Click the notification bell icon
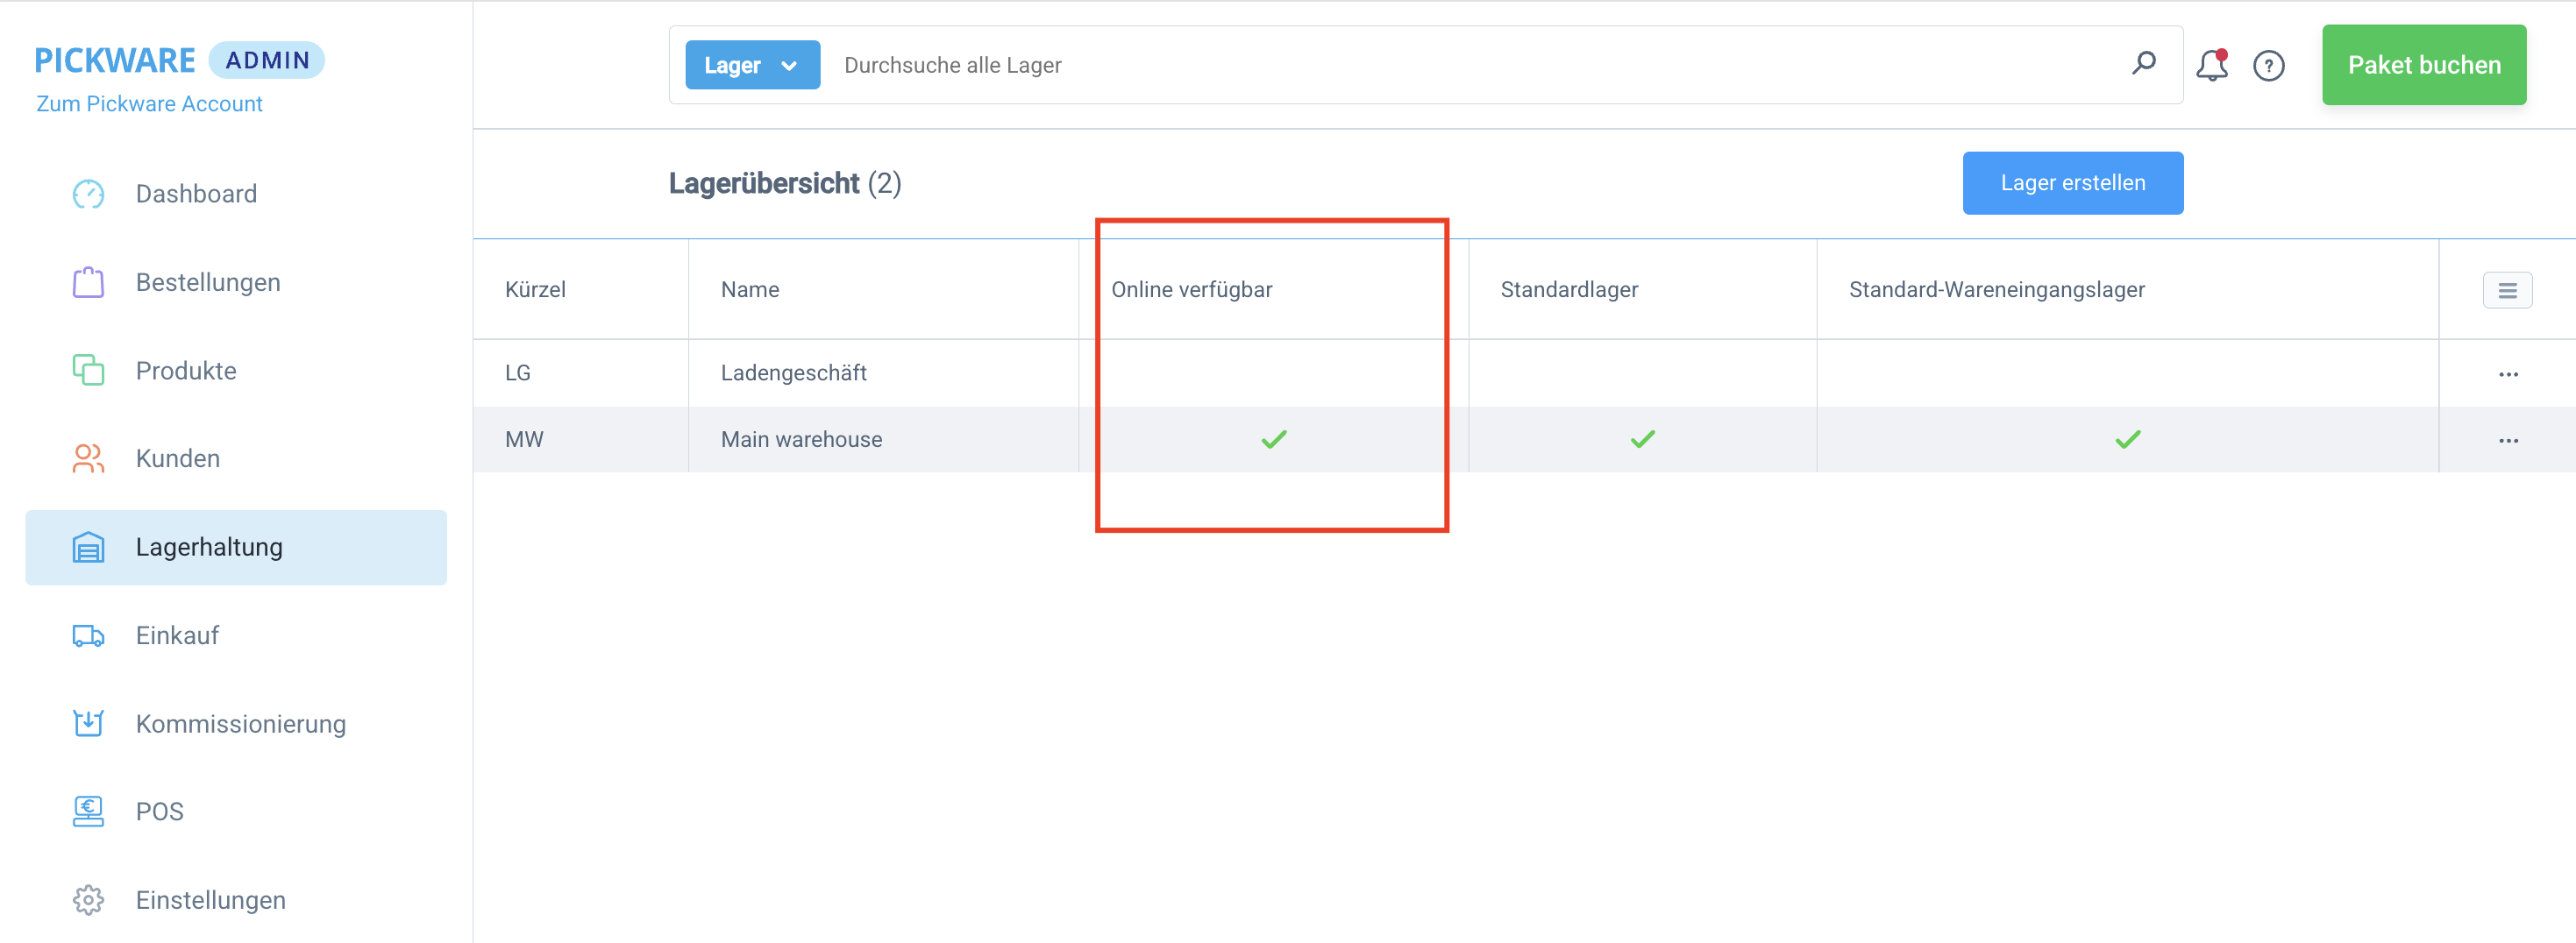The image size is (2576, 943). [2211, 66]
